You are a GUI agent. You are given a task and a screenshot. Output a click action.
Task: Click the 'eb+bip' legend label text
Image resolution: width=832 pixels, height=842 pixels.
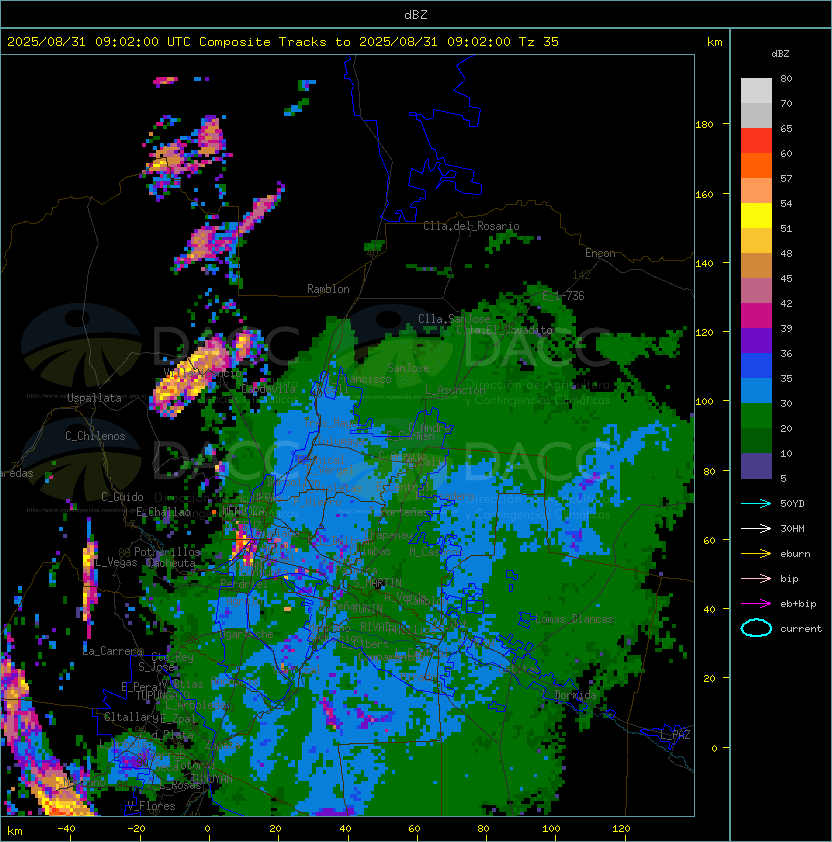click(798, 604)
